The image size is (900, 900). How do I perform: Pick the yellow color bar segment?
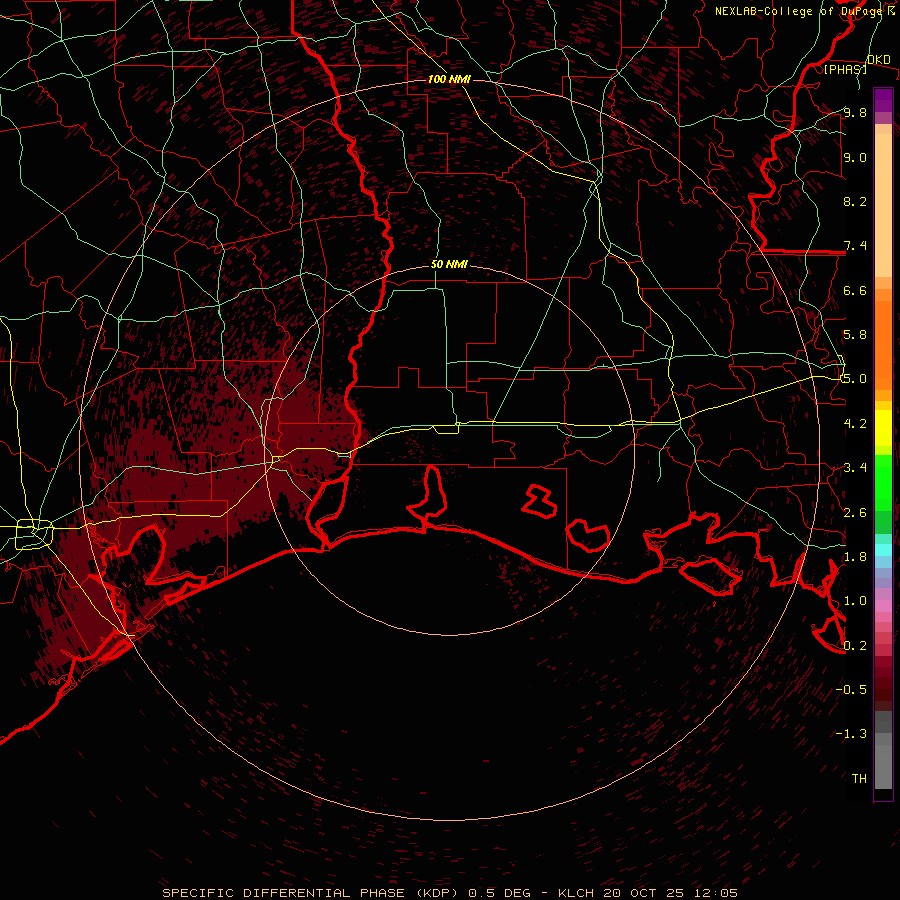(883, 428)
